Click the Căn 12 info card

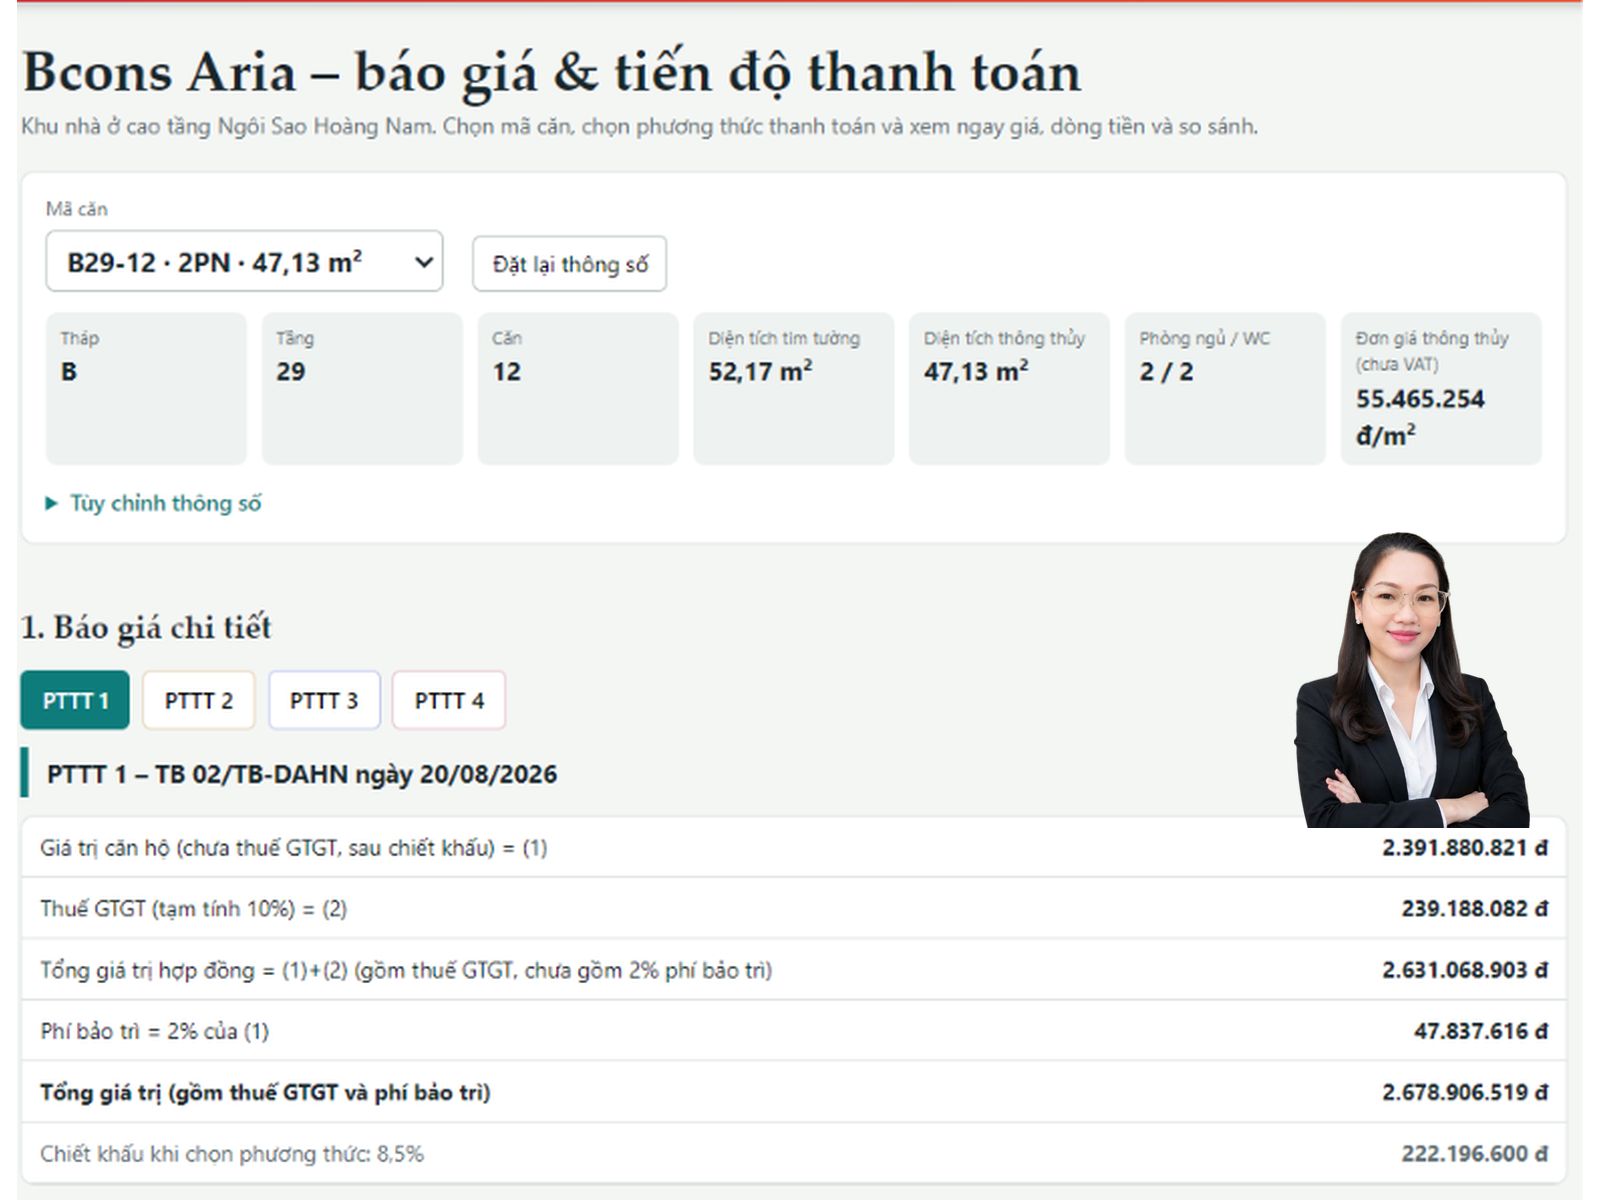point(578,388)
